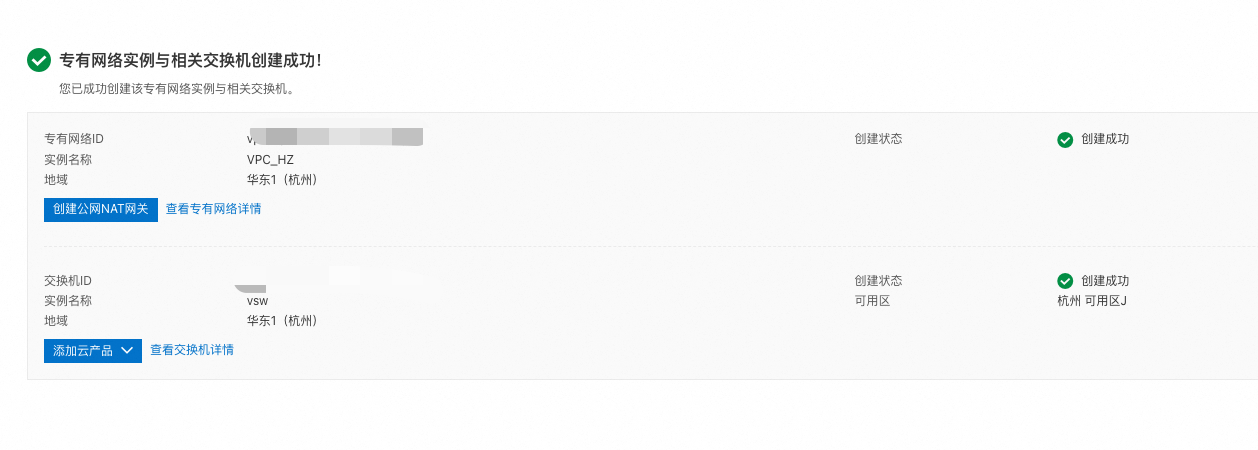The width and height of the screenshot is (1258, 450).
Task: Select the VPC_HZ instance name
Action: [270, 160]
